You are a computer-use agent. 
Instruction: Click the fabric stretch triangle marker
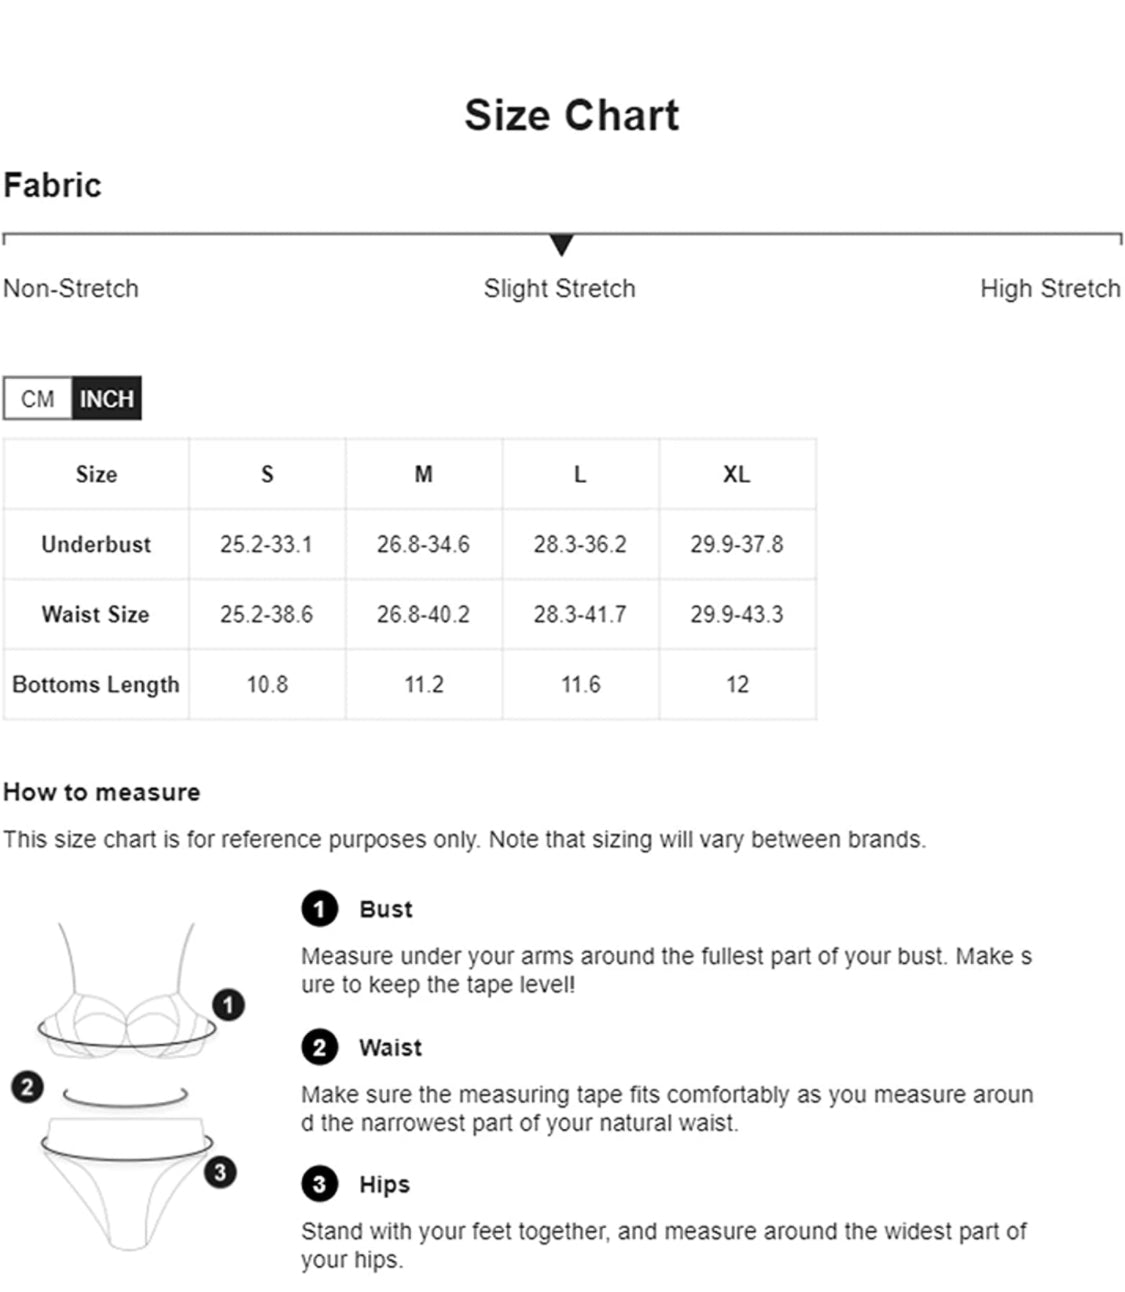point(562,245)
